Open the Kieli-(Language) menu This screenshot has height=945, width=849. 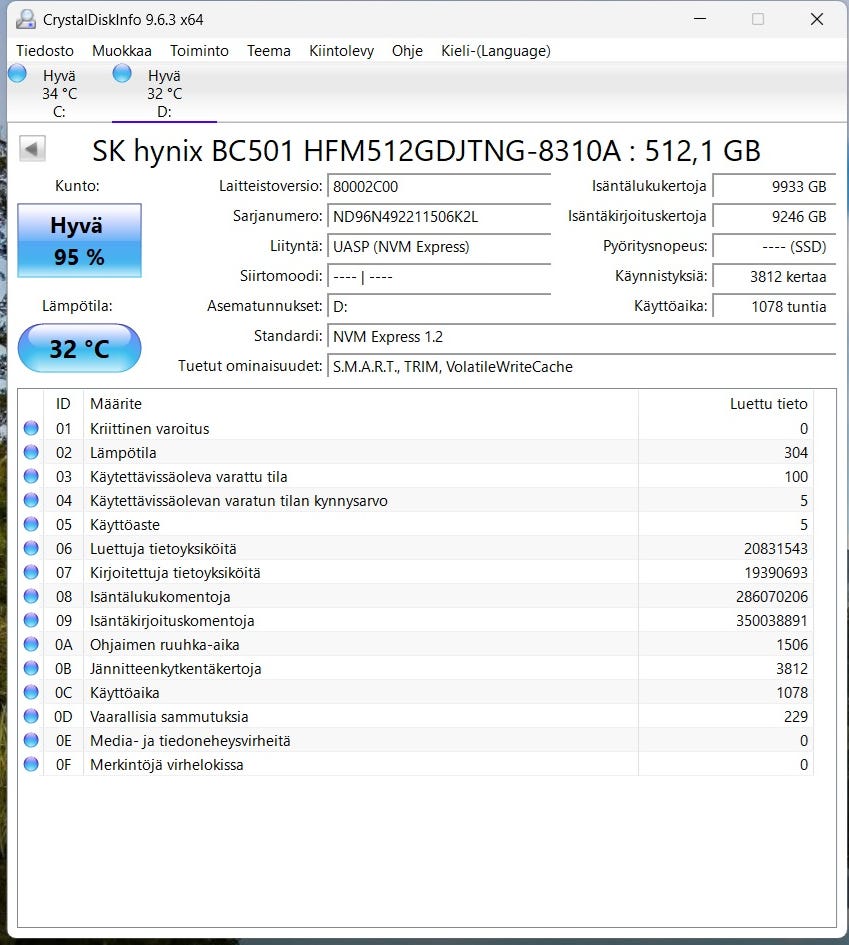click(x=496, y=51)
